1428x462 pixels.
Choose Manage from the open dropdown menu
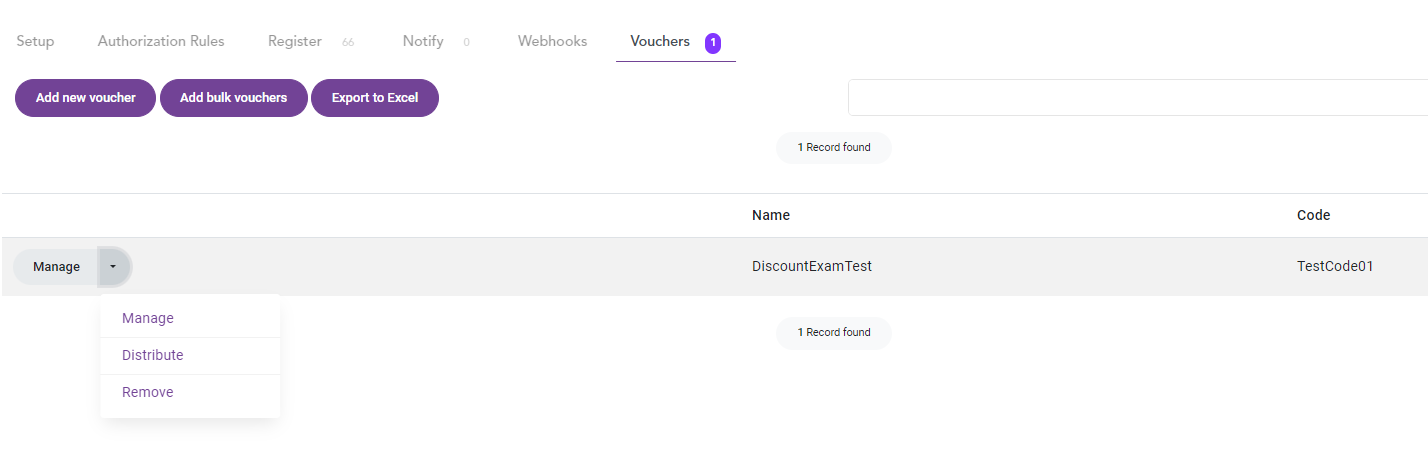pos(148,318)
